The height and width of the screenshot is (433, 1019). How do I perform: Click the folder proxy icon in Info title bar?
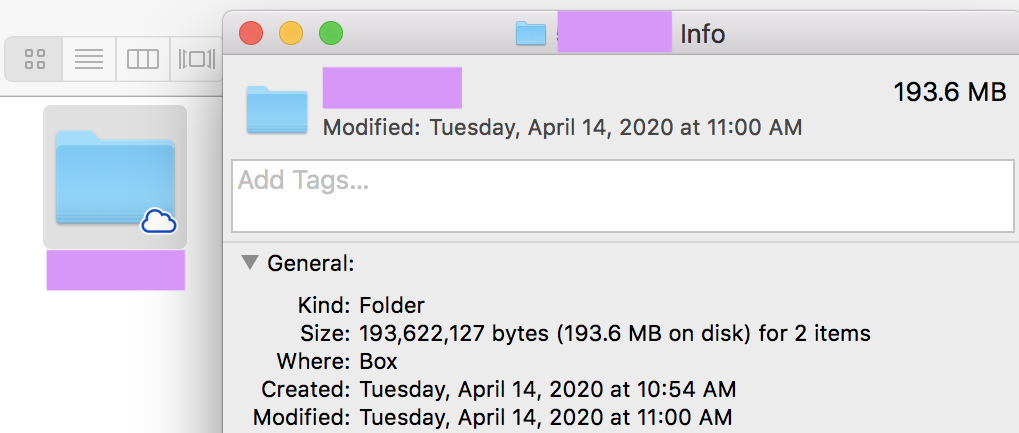pyautogui.click(x=531, y=33)
